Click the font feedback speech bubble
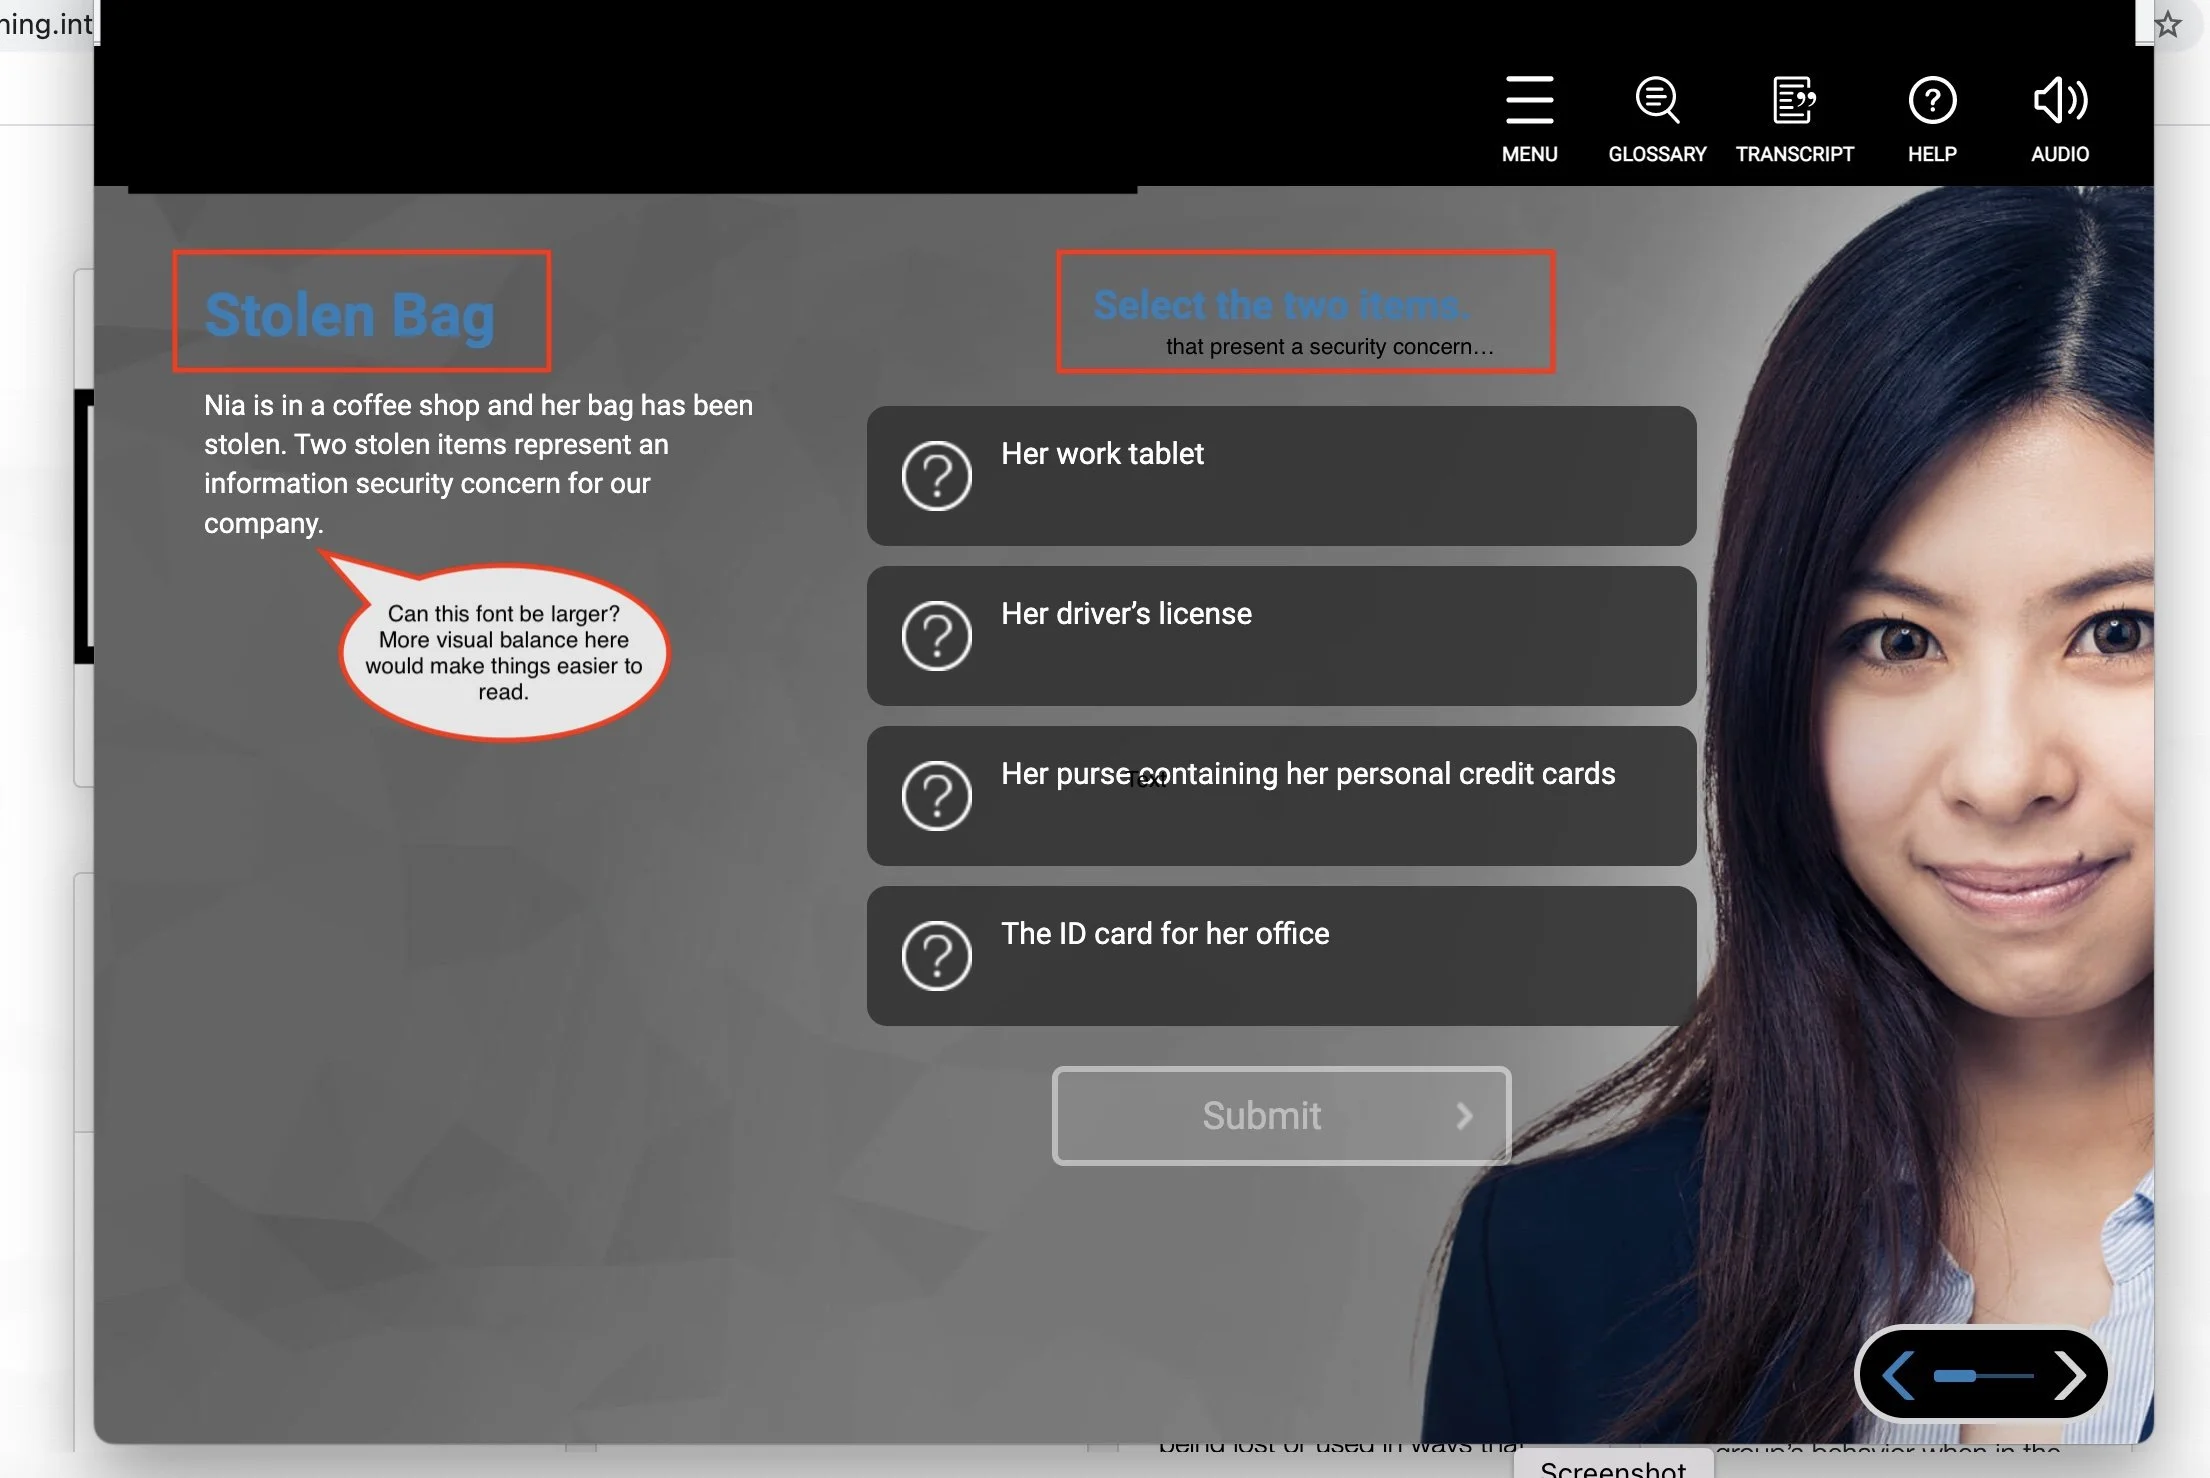Screen dimensions: 2210x1478 (503, 650)
